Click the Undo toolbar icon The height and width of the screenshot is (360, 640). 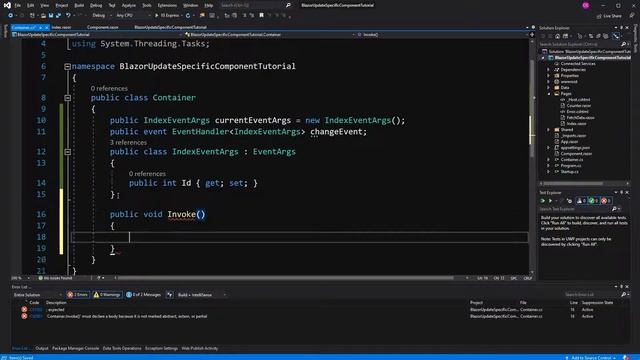(68, 16)
